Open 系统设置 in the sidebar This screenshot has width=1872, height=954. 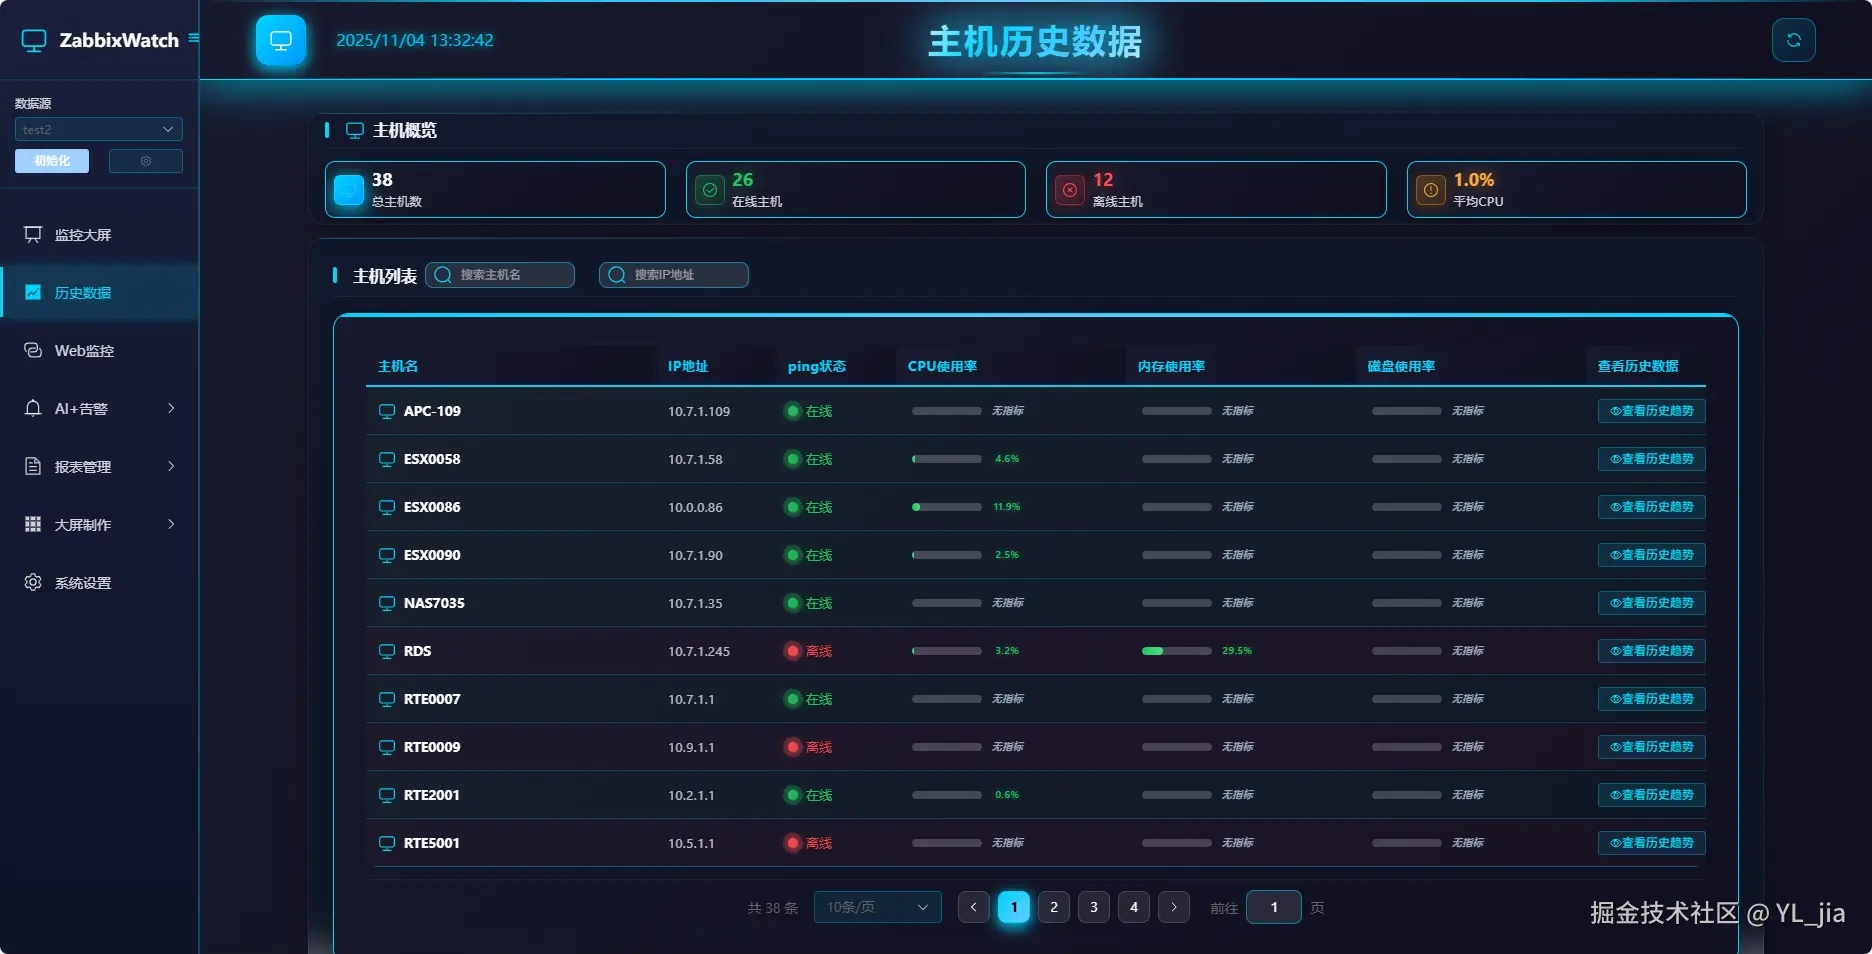(x=100, y=583)
